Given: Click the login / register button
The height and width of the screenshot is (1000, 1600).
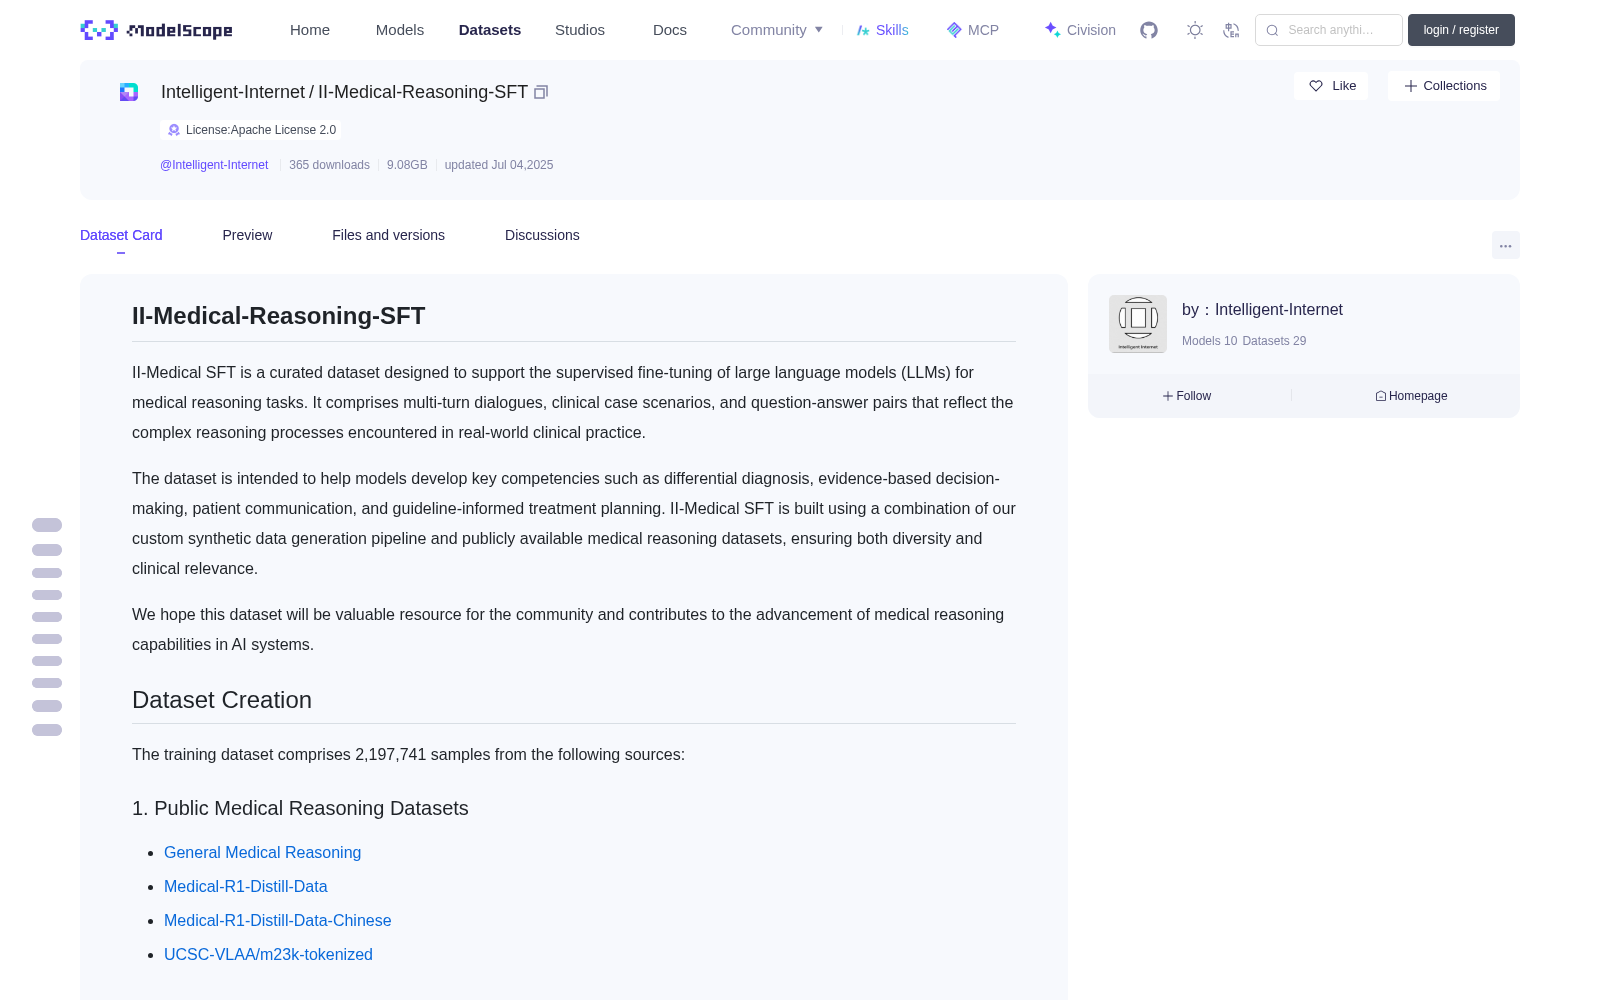Looking at the screenshot, I should [1461, 30].
